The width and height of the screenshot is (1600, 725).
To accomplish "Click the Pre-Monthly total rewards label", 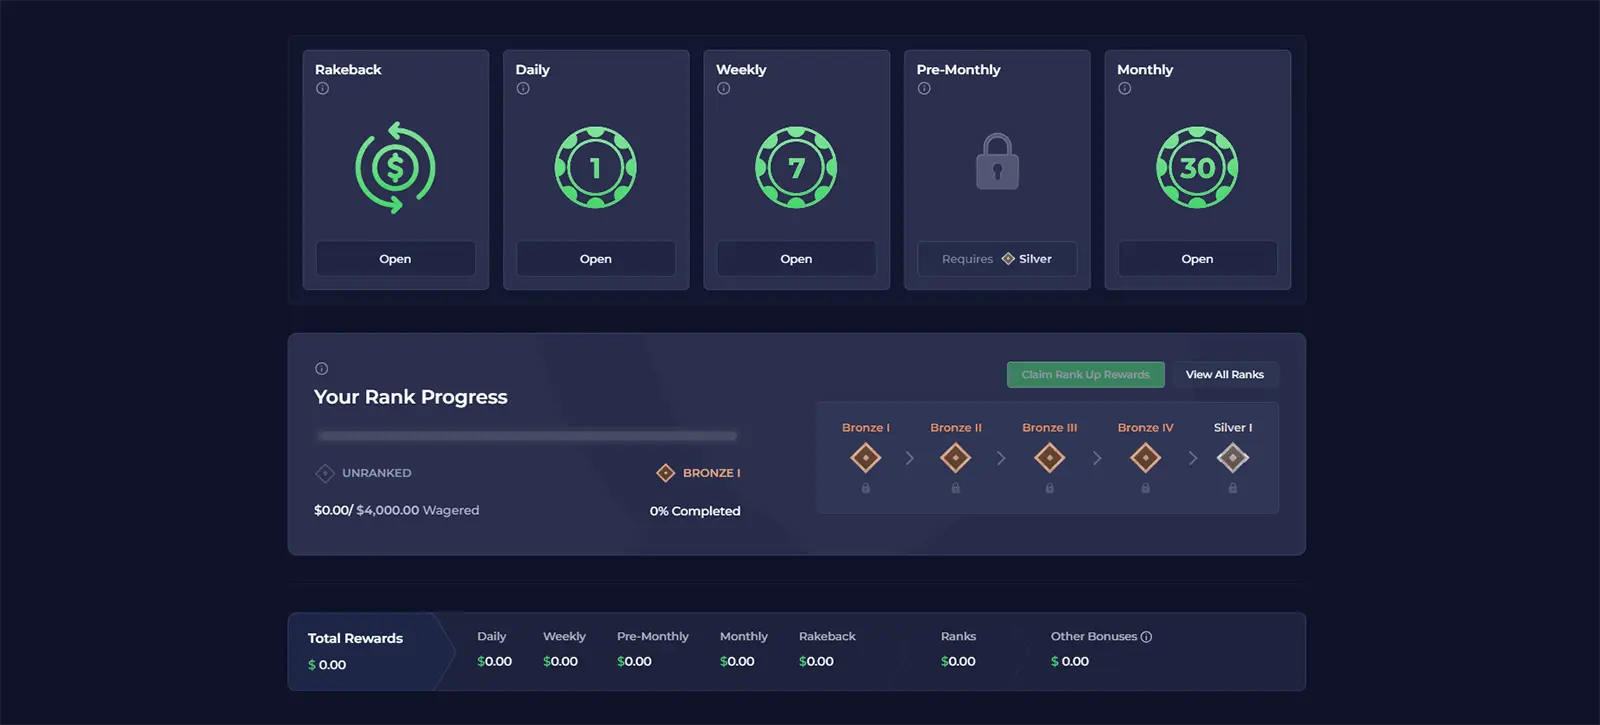I will [652, 636].
